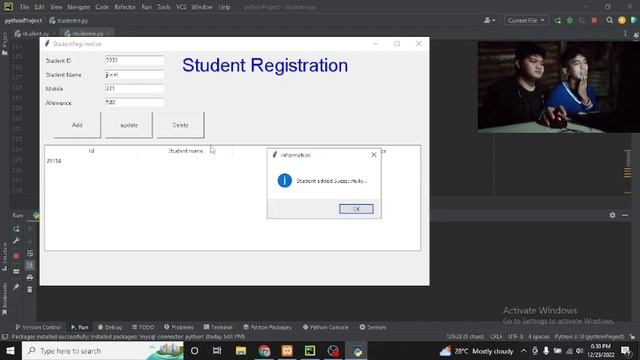Switch to the student.py editor tab
This screenshot has height=360, width=640.
[35, 33]
